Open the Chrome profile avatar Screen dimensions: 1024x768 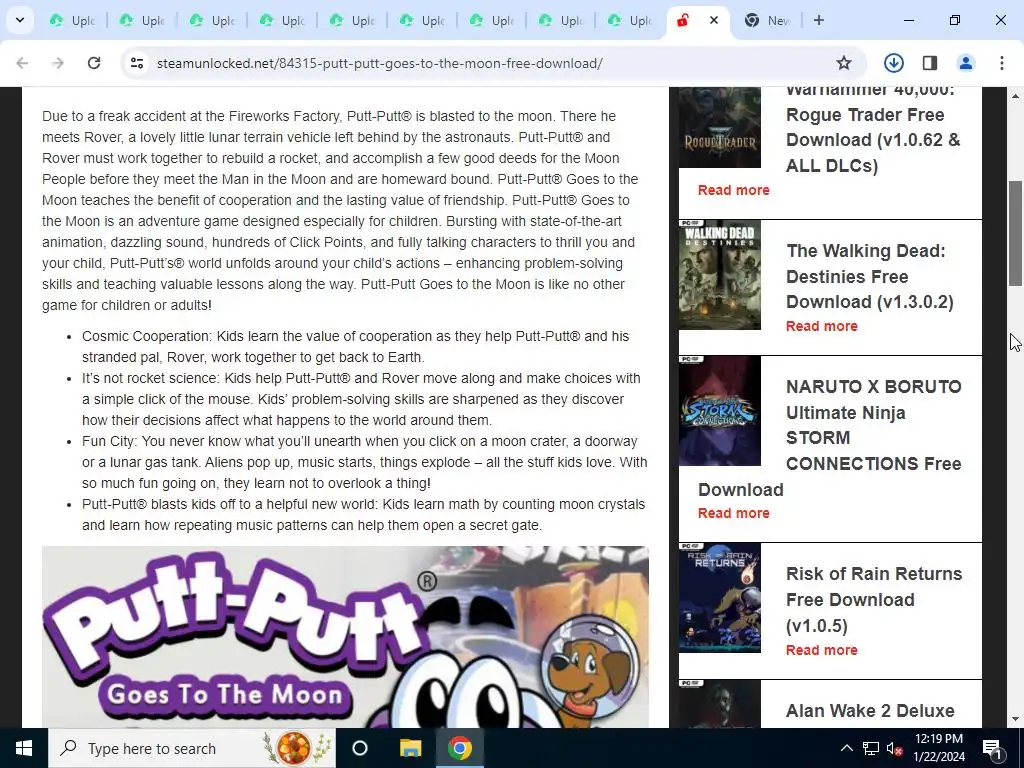pyautogui.click(x=965, y=63)
